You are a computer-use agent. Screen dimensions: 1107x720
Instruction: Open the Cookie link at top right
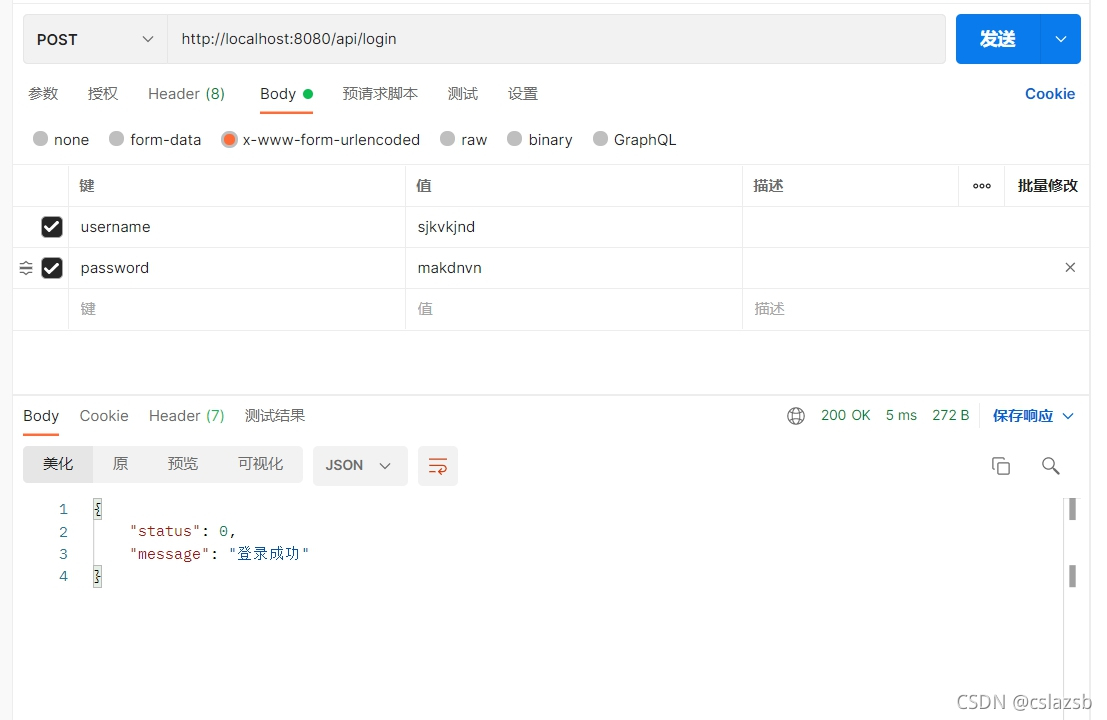pos(1050,94)
